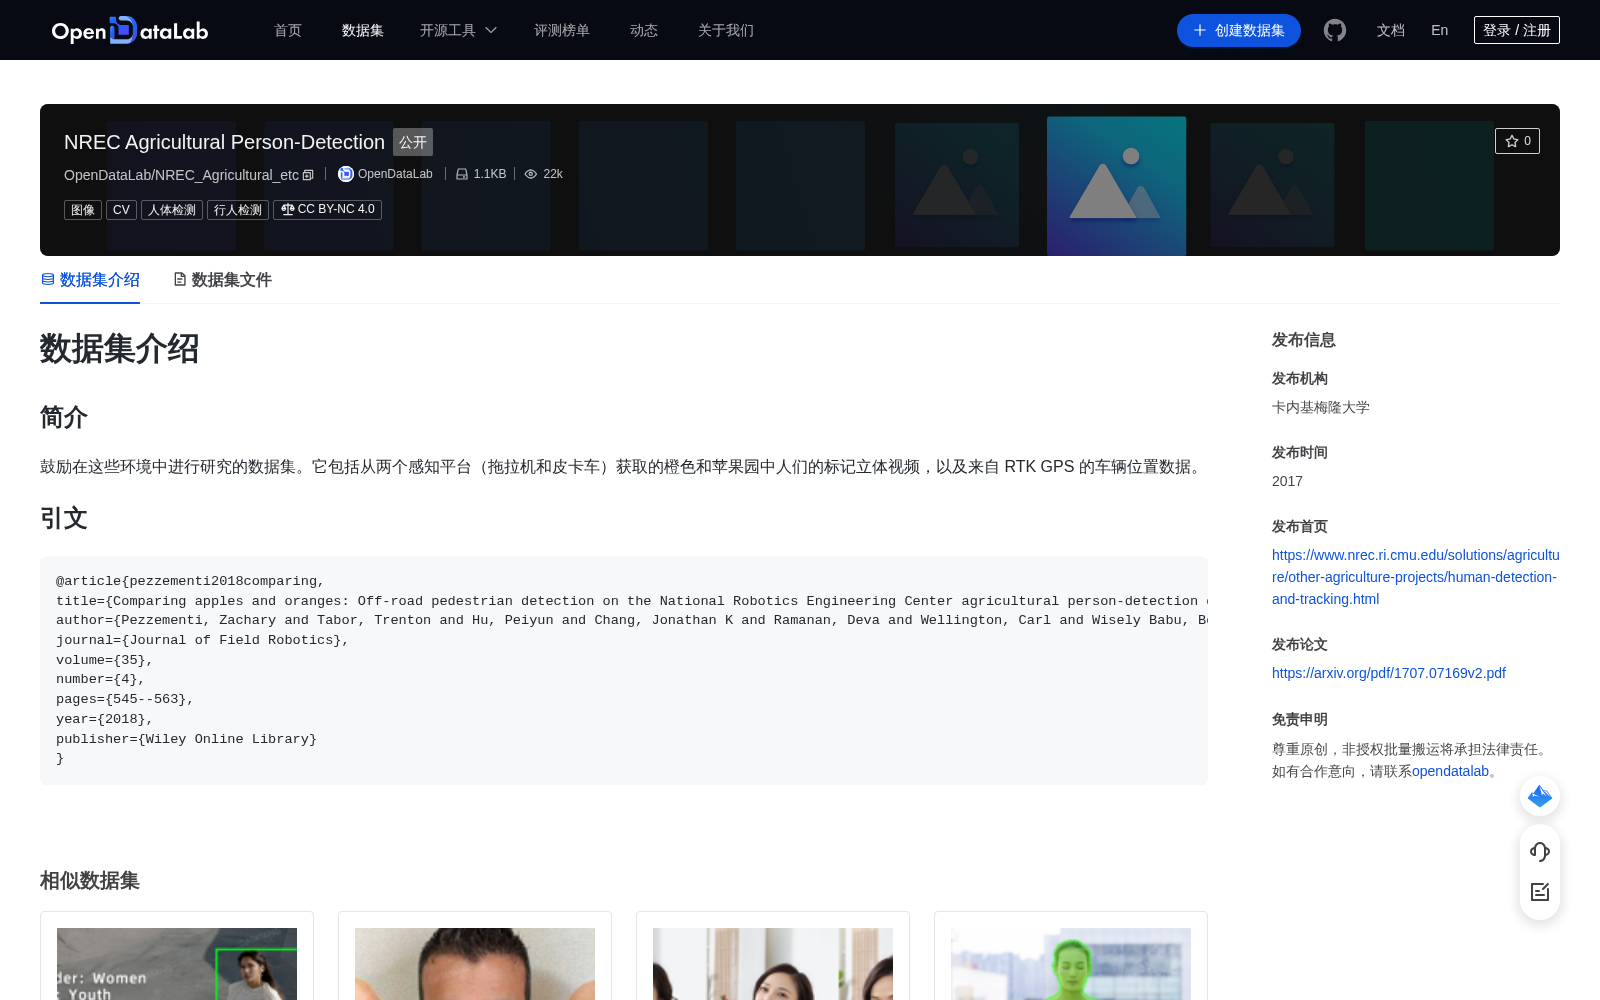Open the nrec.ri.cmu.edu homepage link

[1416, 577]
